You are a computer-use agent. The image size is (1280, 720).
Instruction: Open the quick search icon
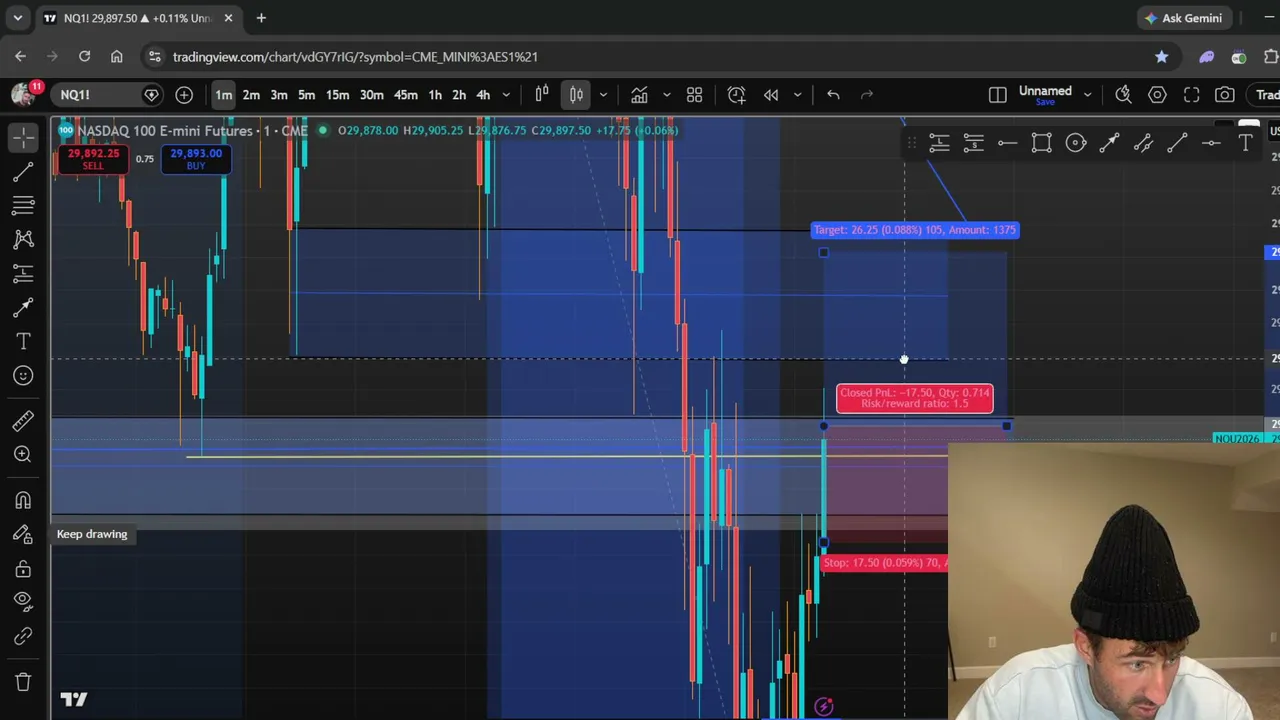click(1124, 95)
